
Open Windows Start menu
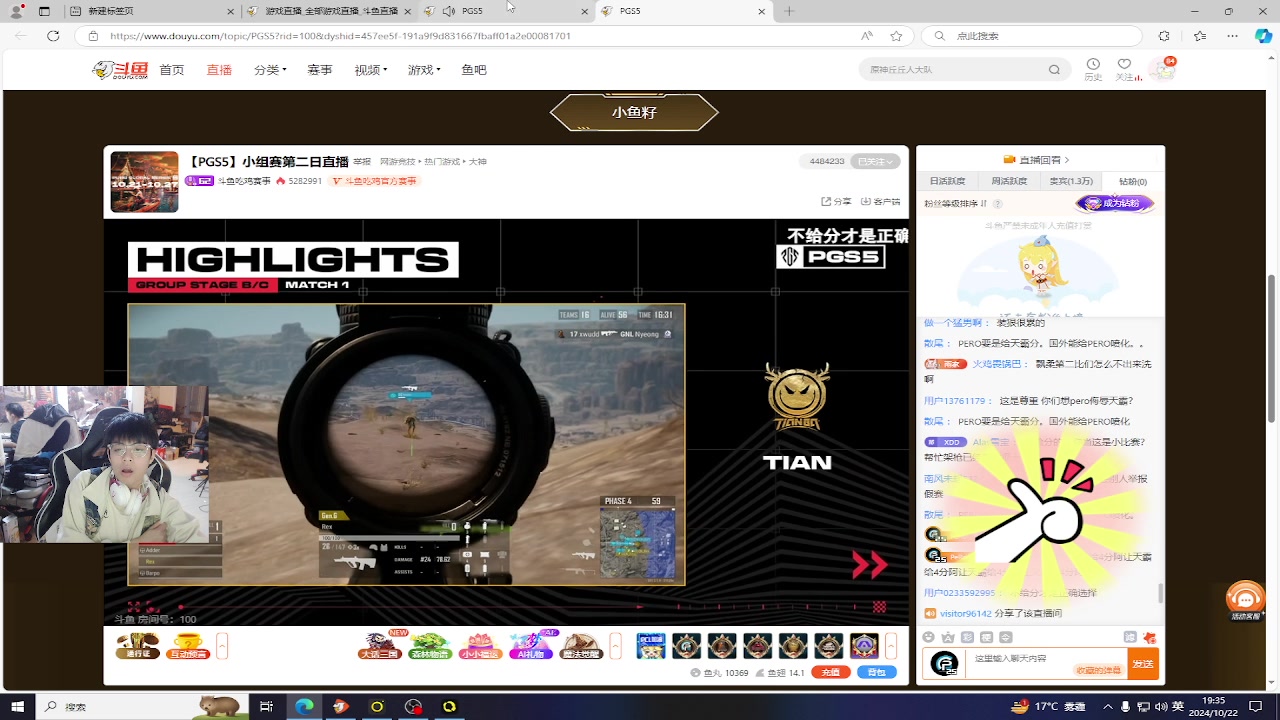[x=17, y=706]
